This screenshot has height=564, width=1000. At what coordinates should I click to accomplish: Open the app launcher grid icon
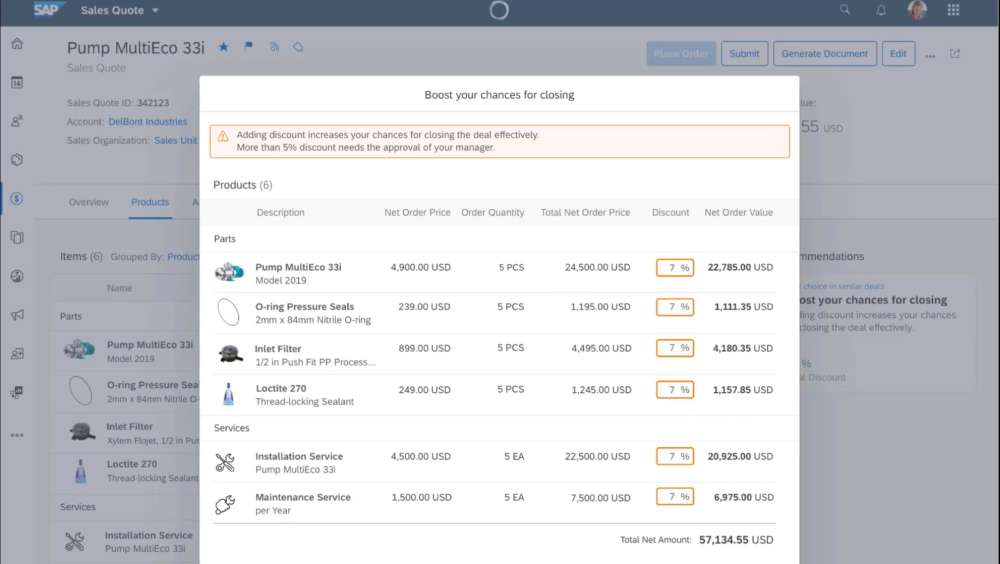click(x=953, y=10)
